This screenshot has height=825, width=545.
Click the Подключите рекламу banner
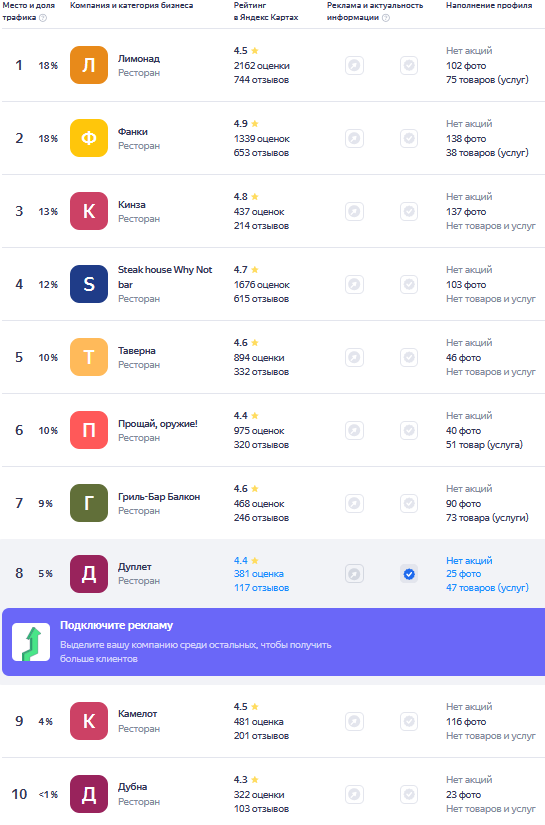(274, 642)
